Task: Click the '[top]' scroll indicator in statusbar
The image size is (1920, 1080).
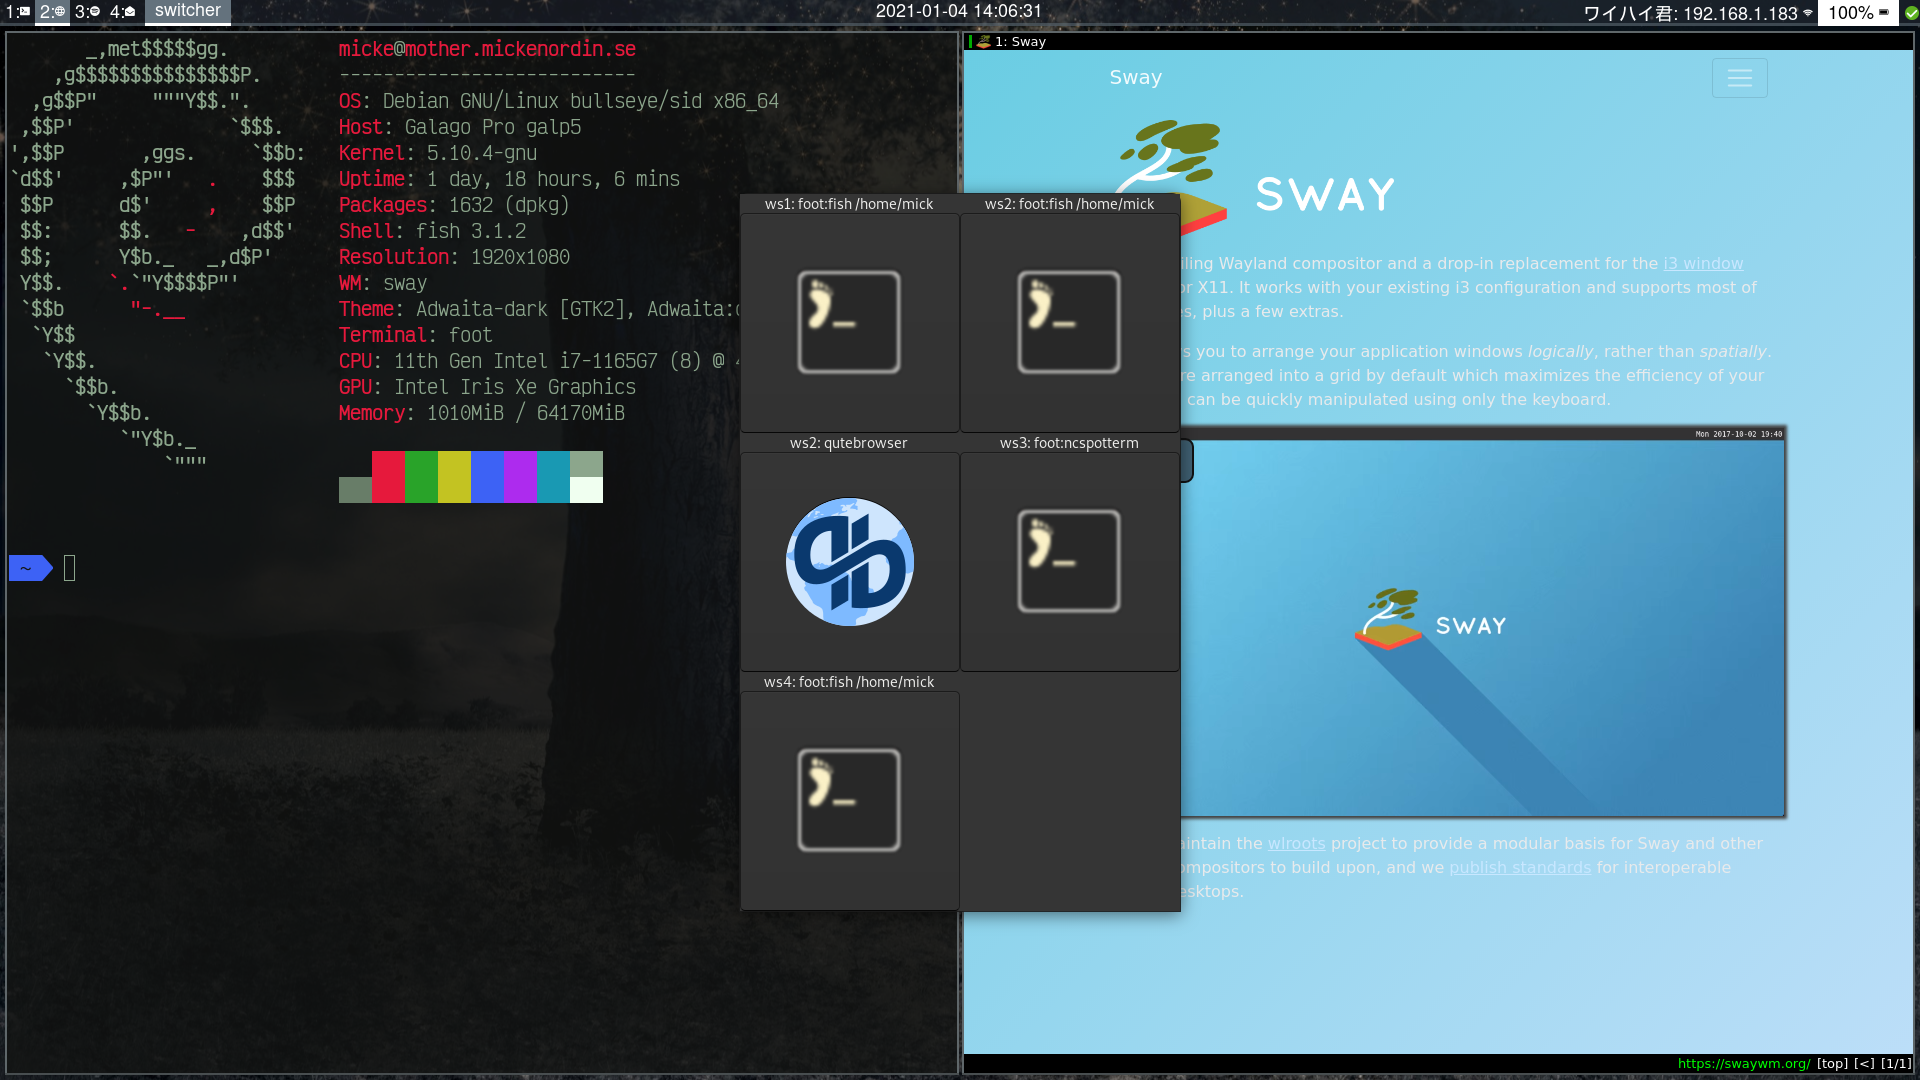Action: click(x=1832, y=1064)
